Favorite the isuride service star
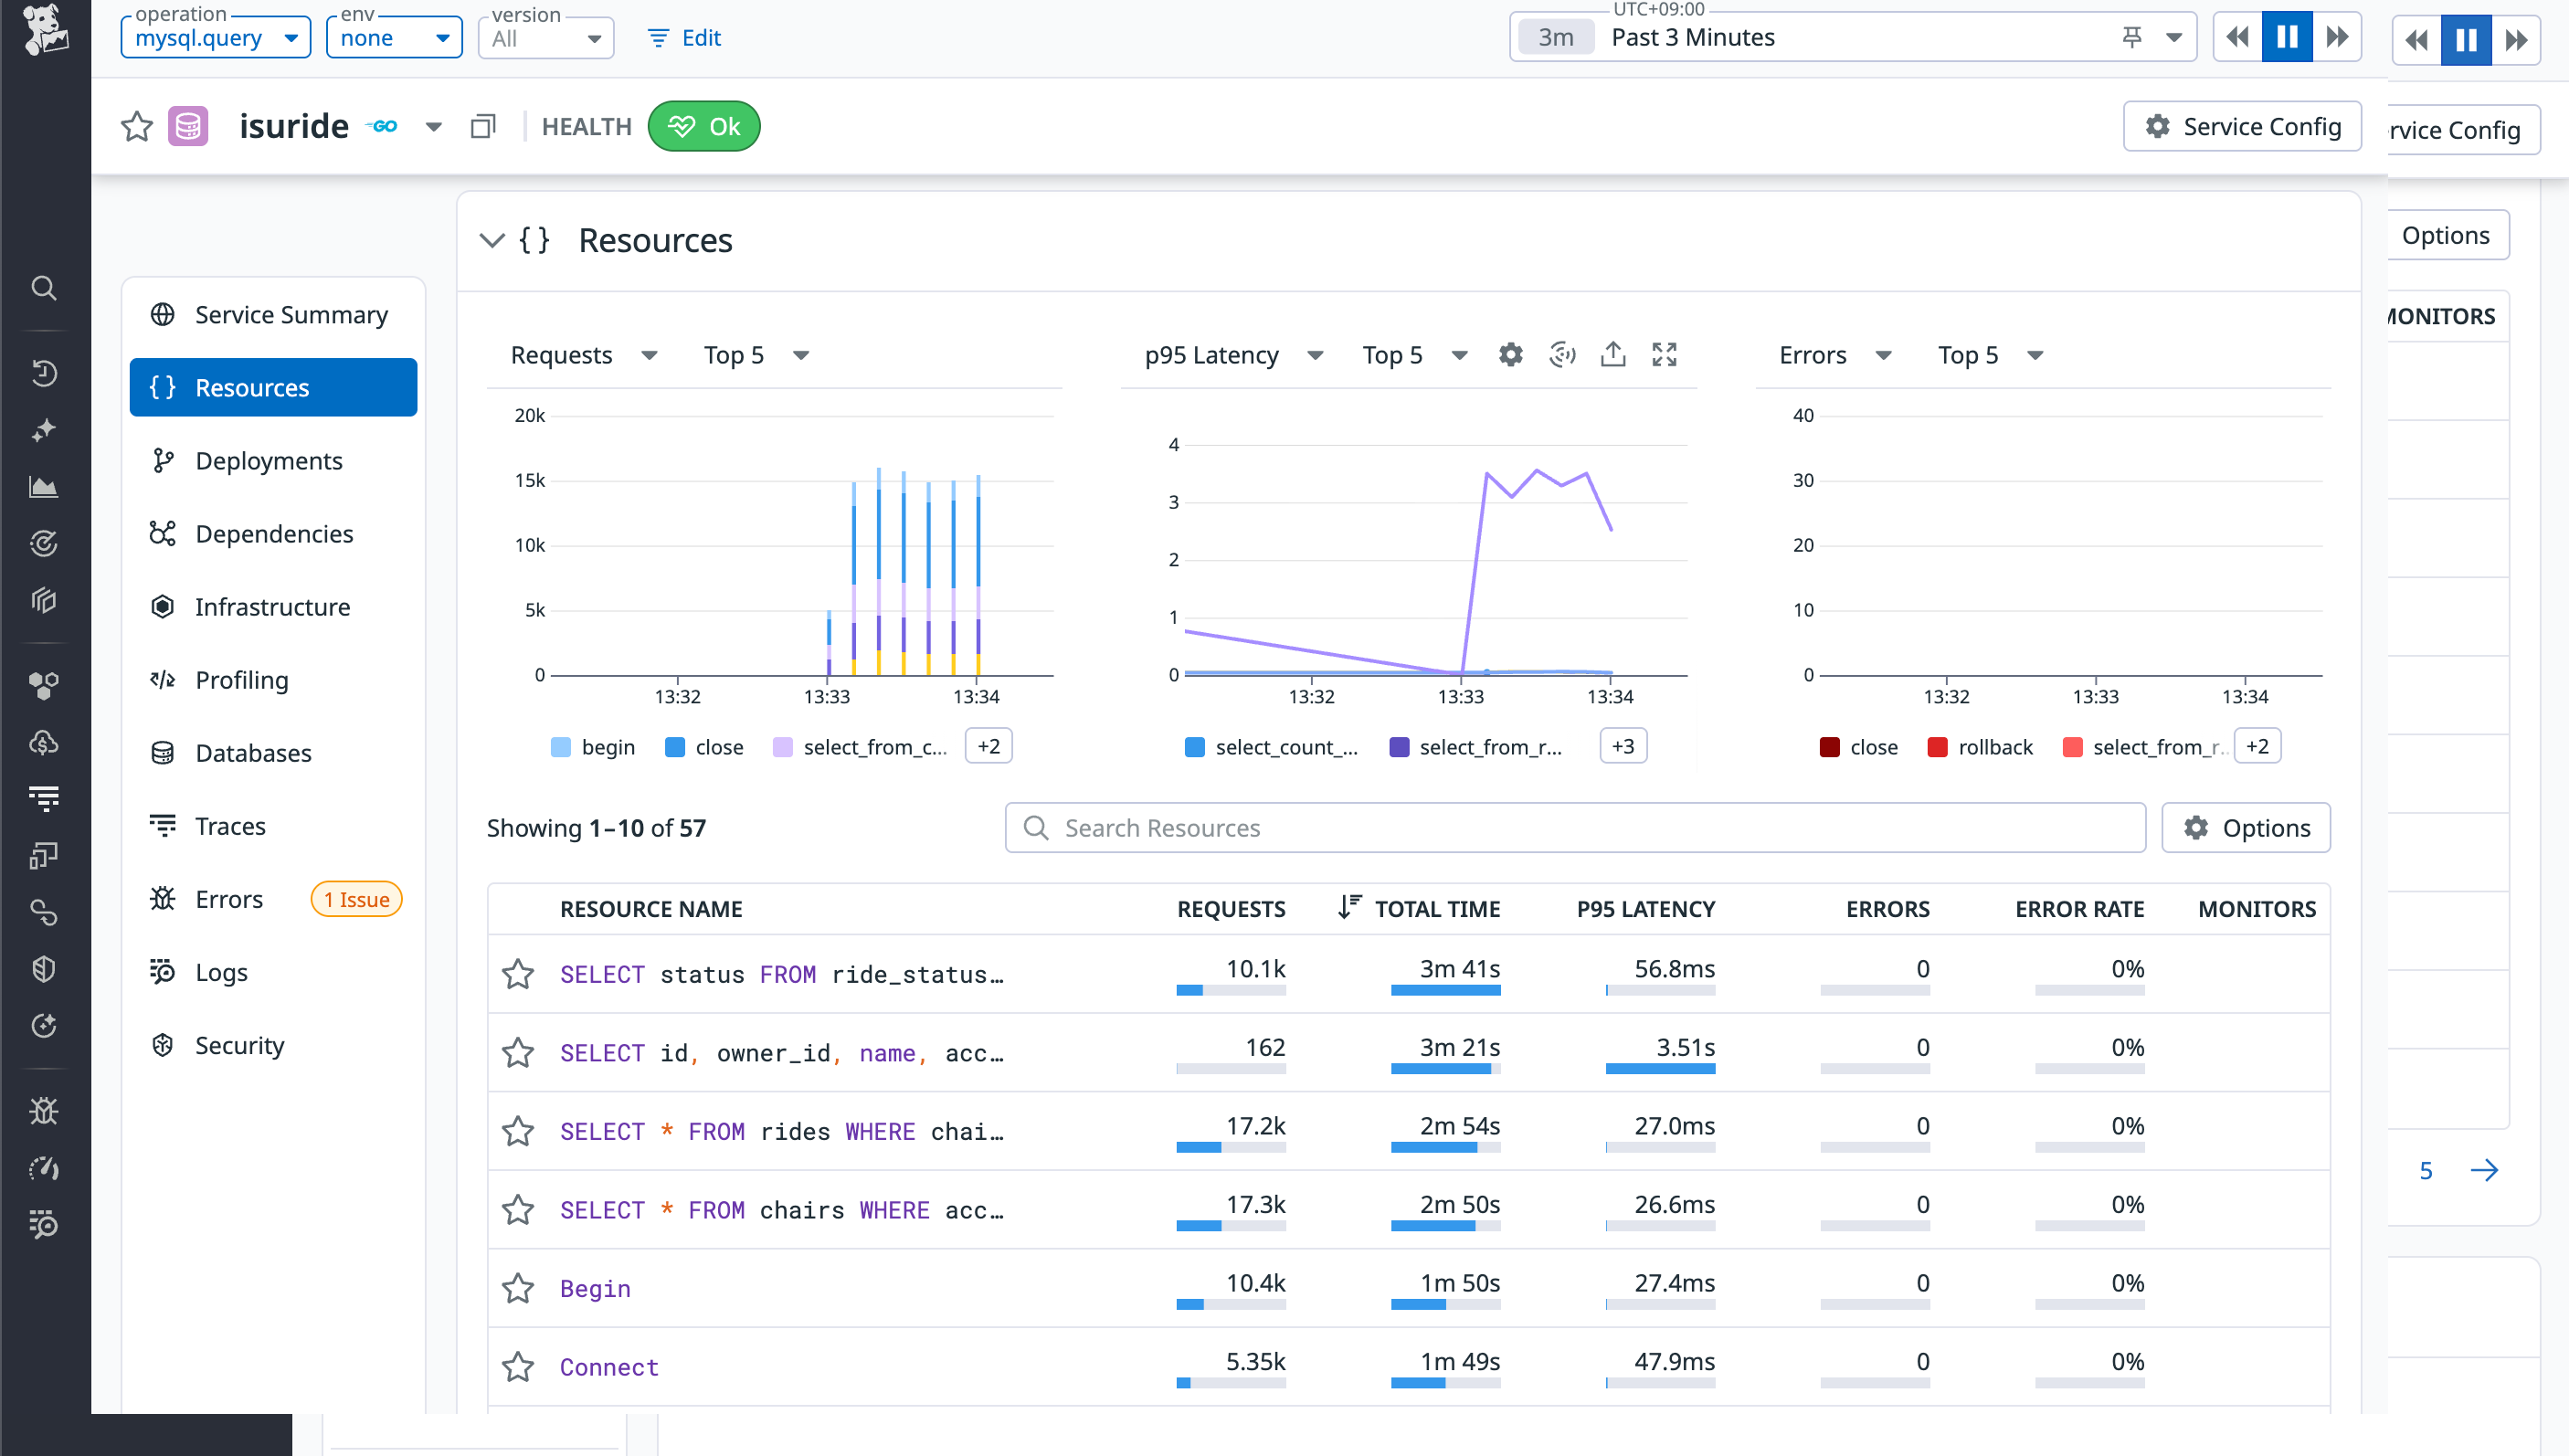 click(x=137, y=127)
